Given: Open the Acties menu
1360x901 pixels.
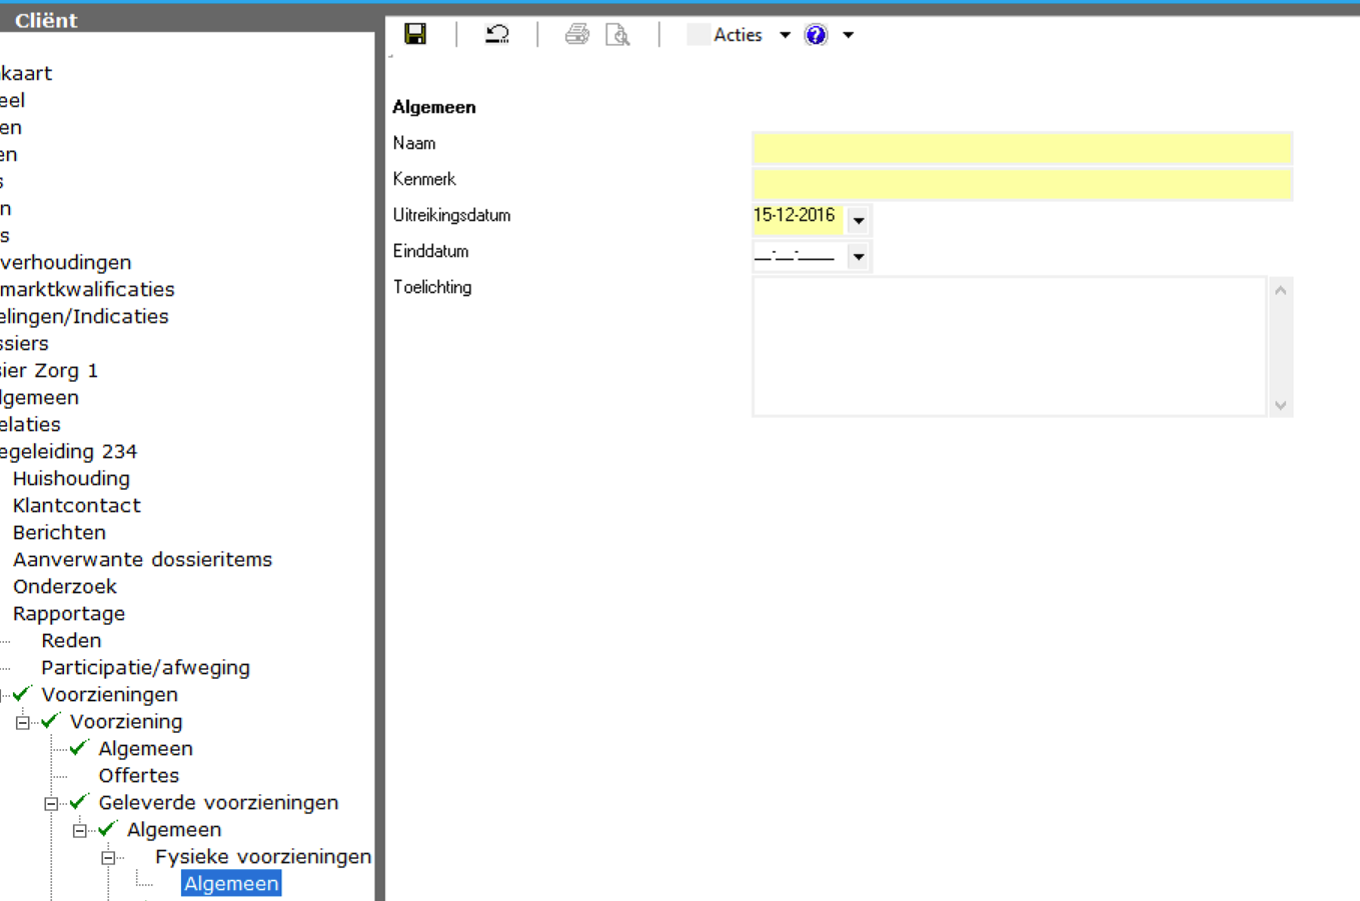Looking at the screenshot, I should 738,35.
